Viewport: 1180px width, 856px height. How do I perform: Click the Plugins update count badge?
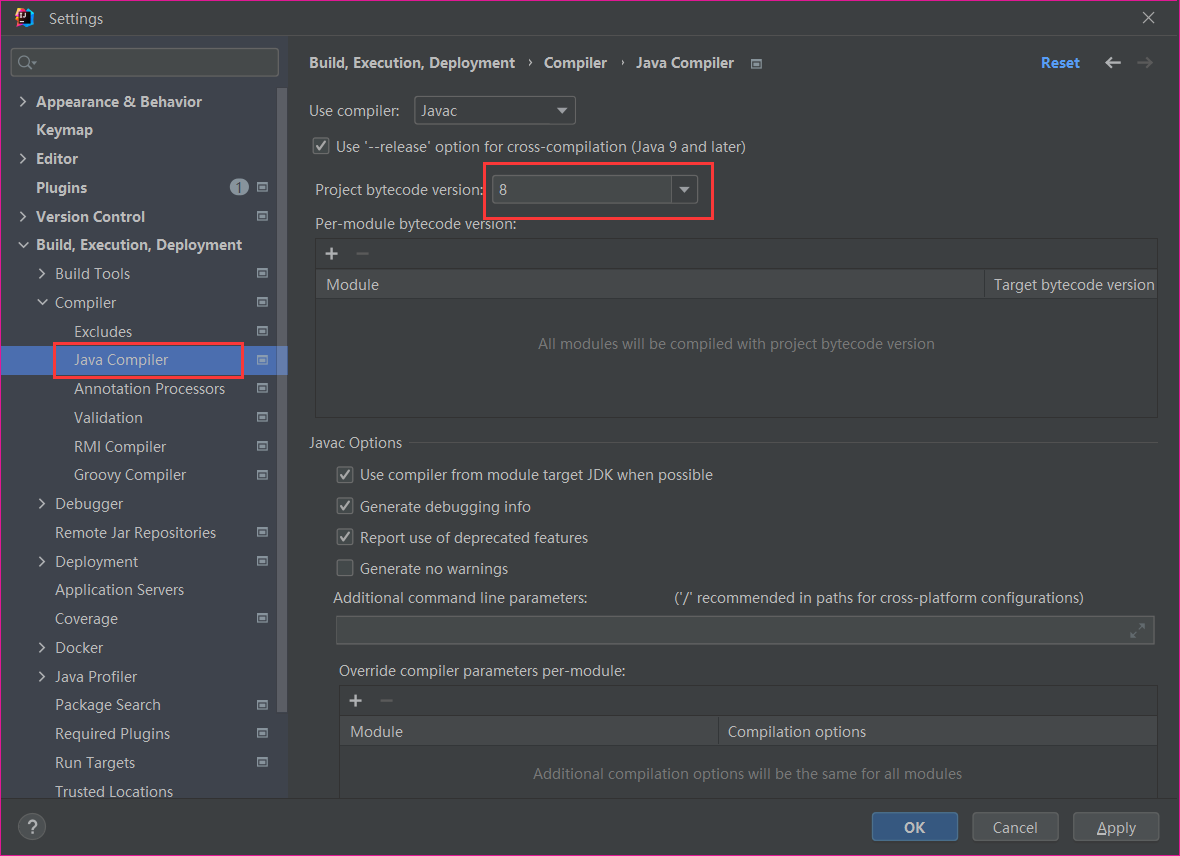239,187
